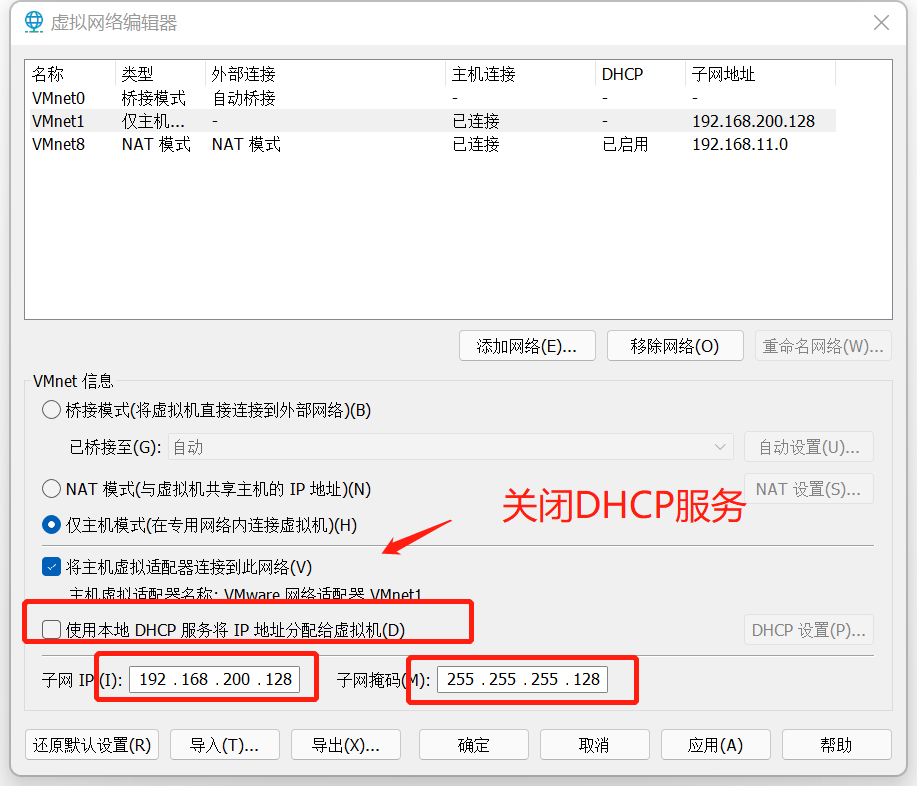Select the NAT 模式 radio button
917x786 pixels.
tap(51, 488)
